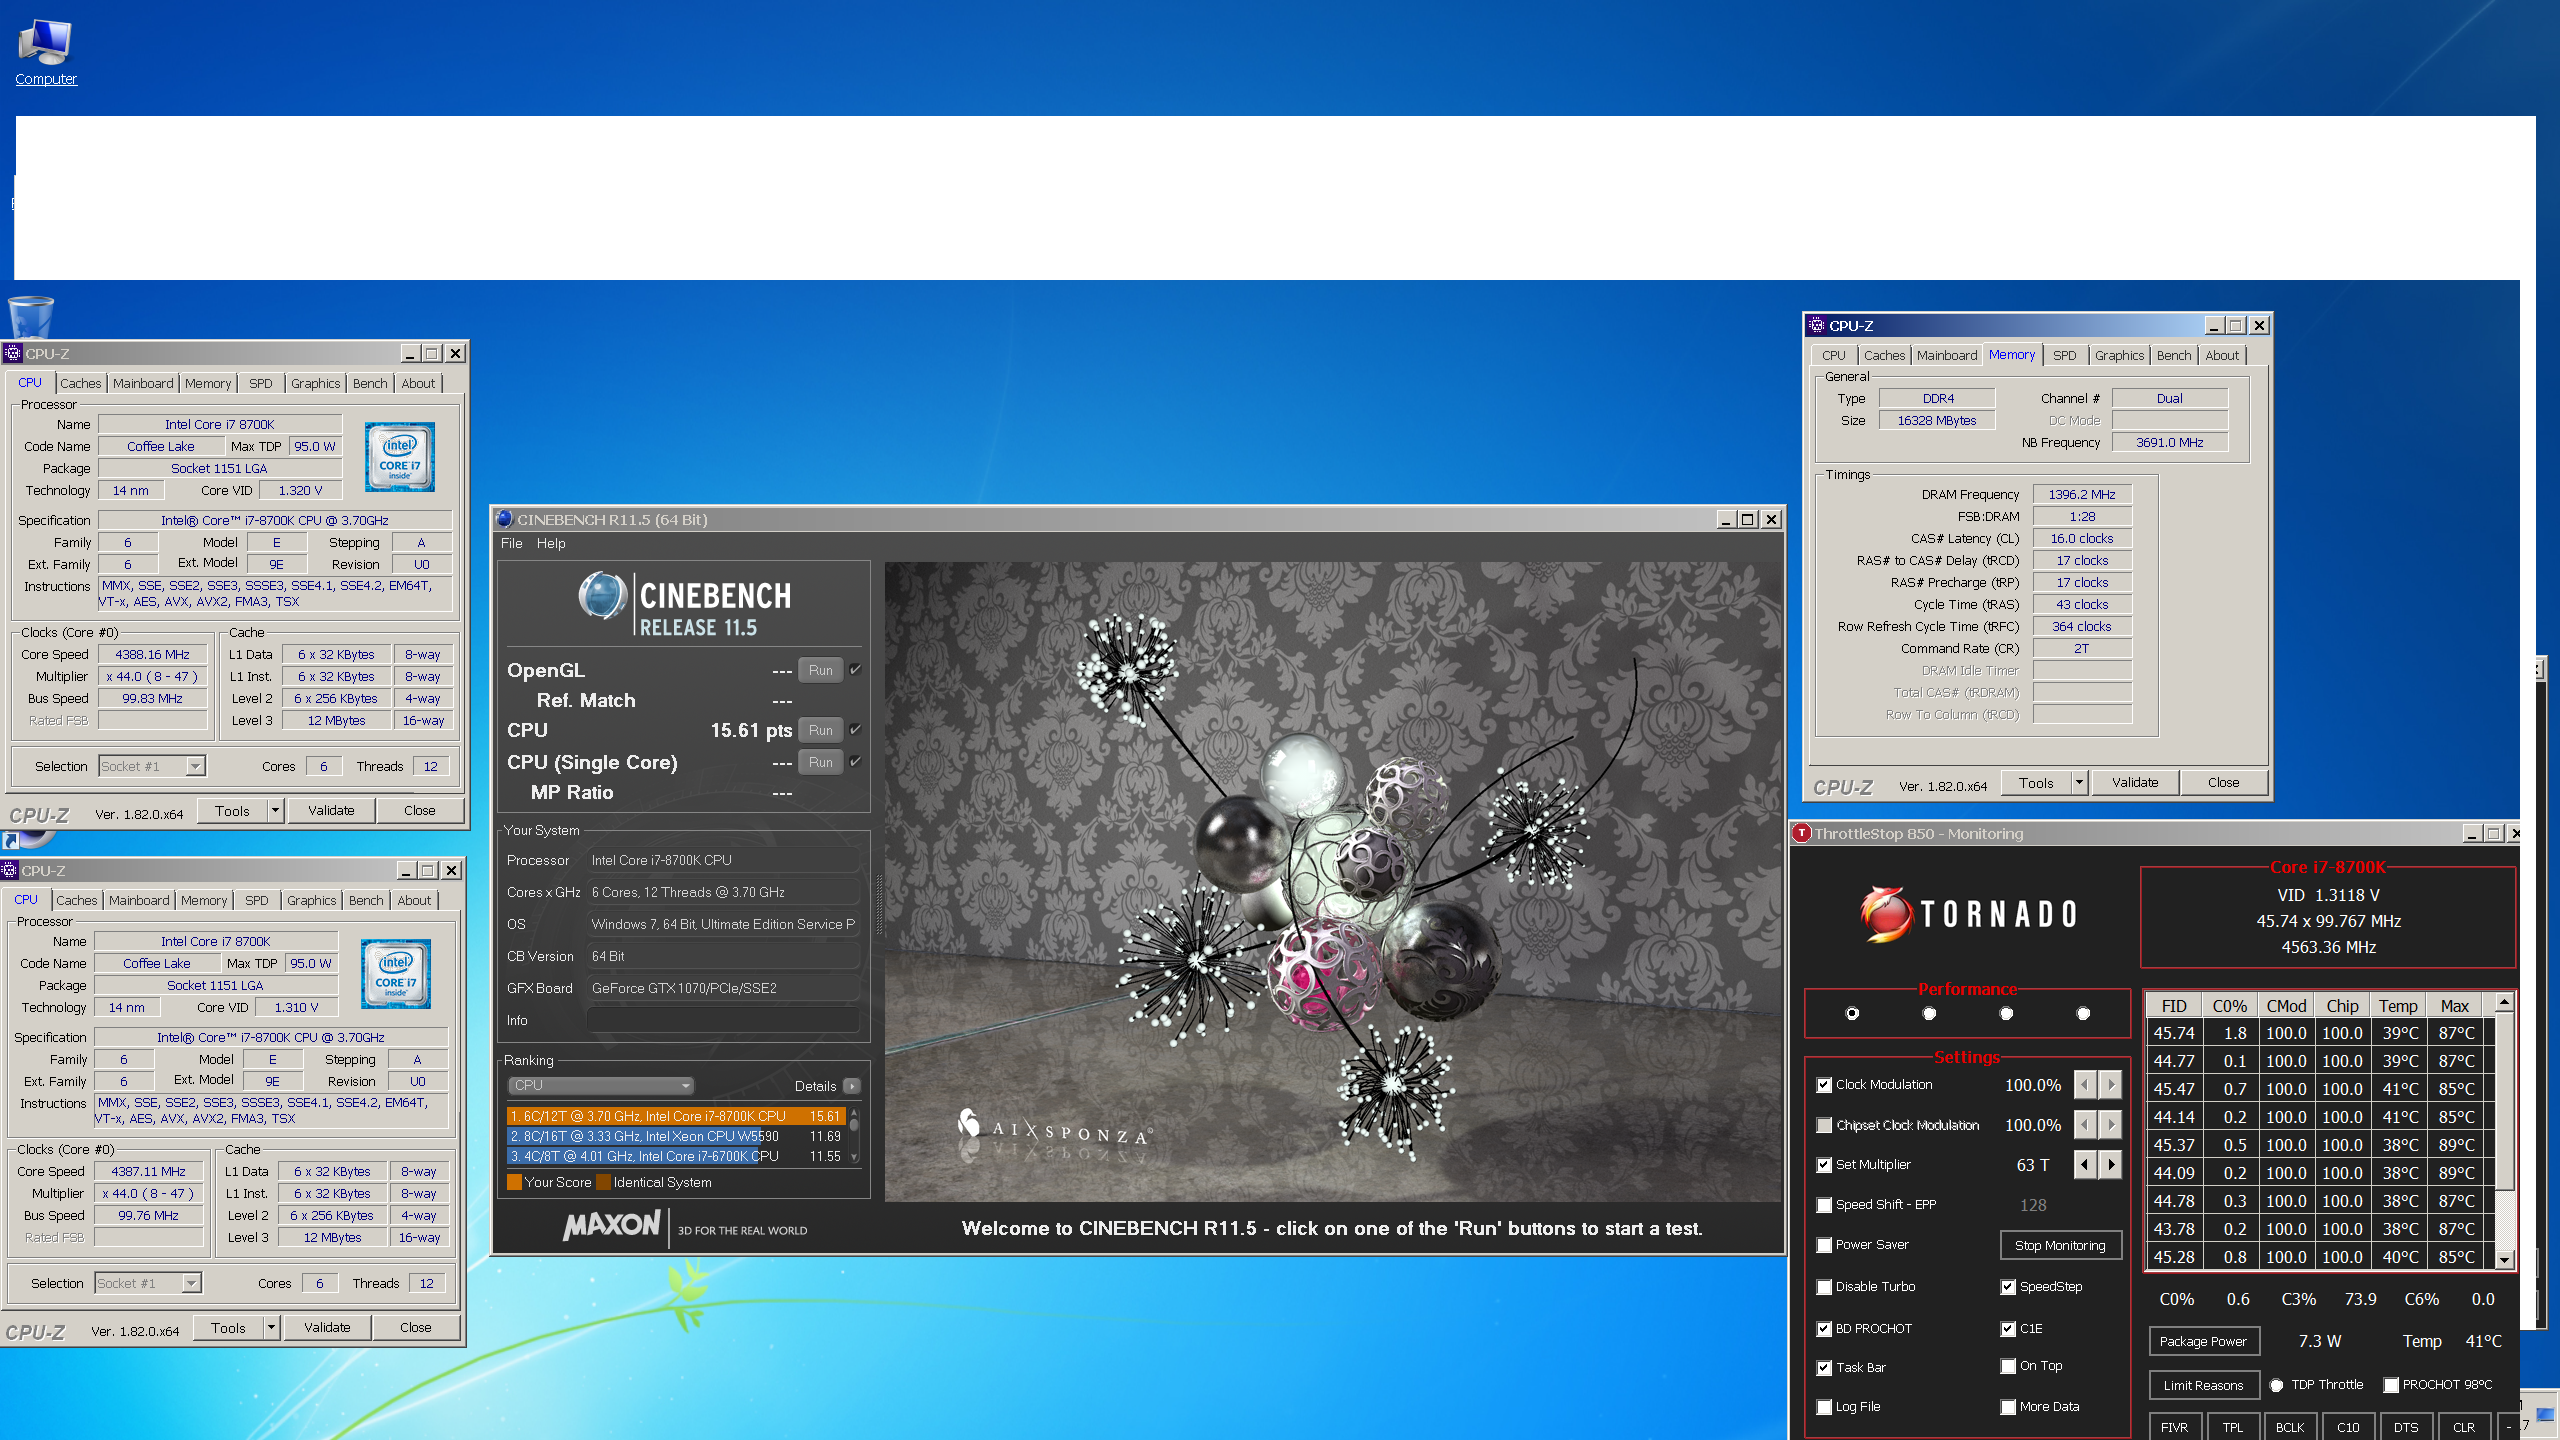Switch to the SPD tab in Memory CPU-Z
Screen dimensions: 2560x1440
(x=2064, y=356)
